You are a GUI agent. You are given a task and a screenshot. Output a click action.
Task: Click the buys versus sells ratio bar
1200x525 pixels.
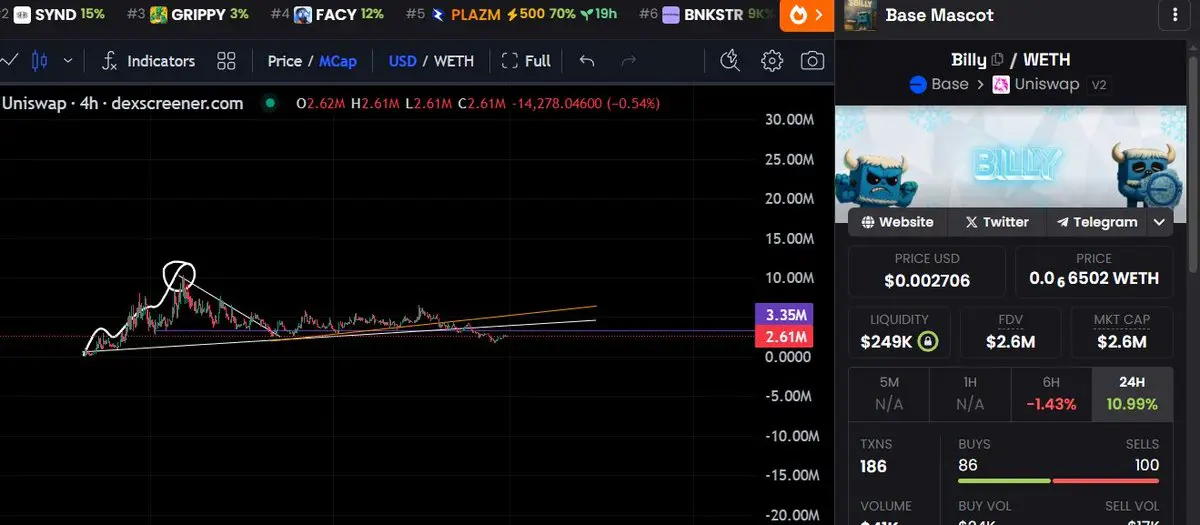pos(1058,482)
